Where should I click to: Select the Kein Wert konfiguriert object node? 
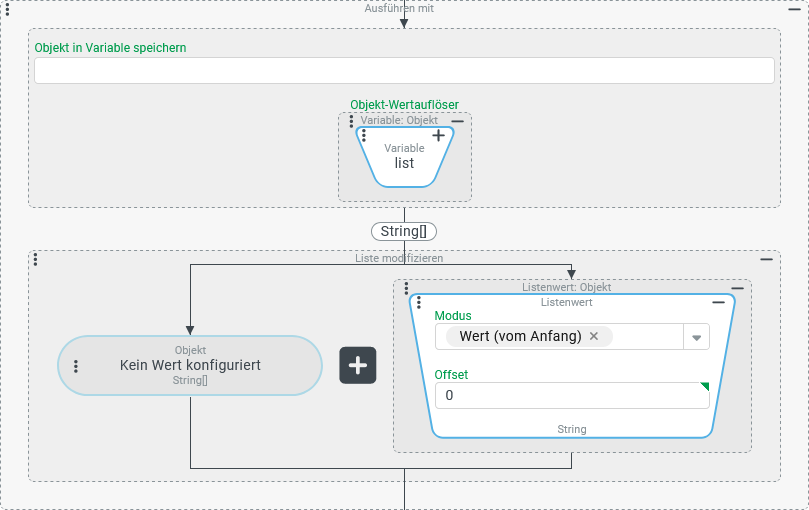click(190, 366)
